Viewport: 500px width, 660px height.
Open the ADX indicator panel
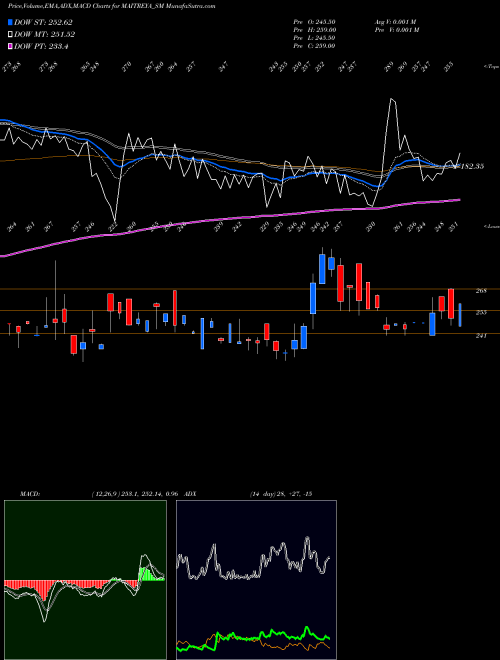pos(256,580)
